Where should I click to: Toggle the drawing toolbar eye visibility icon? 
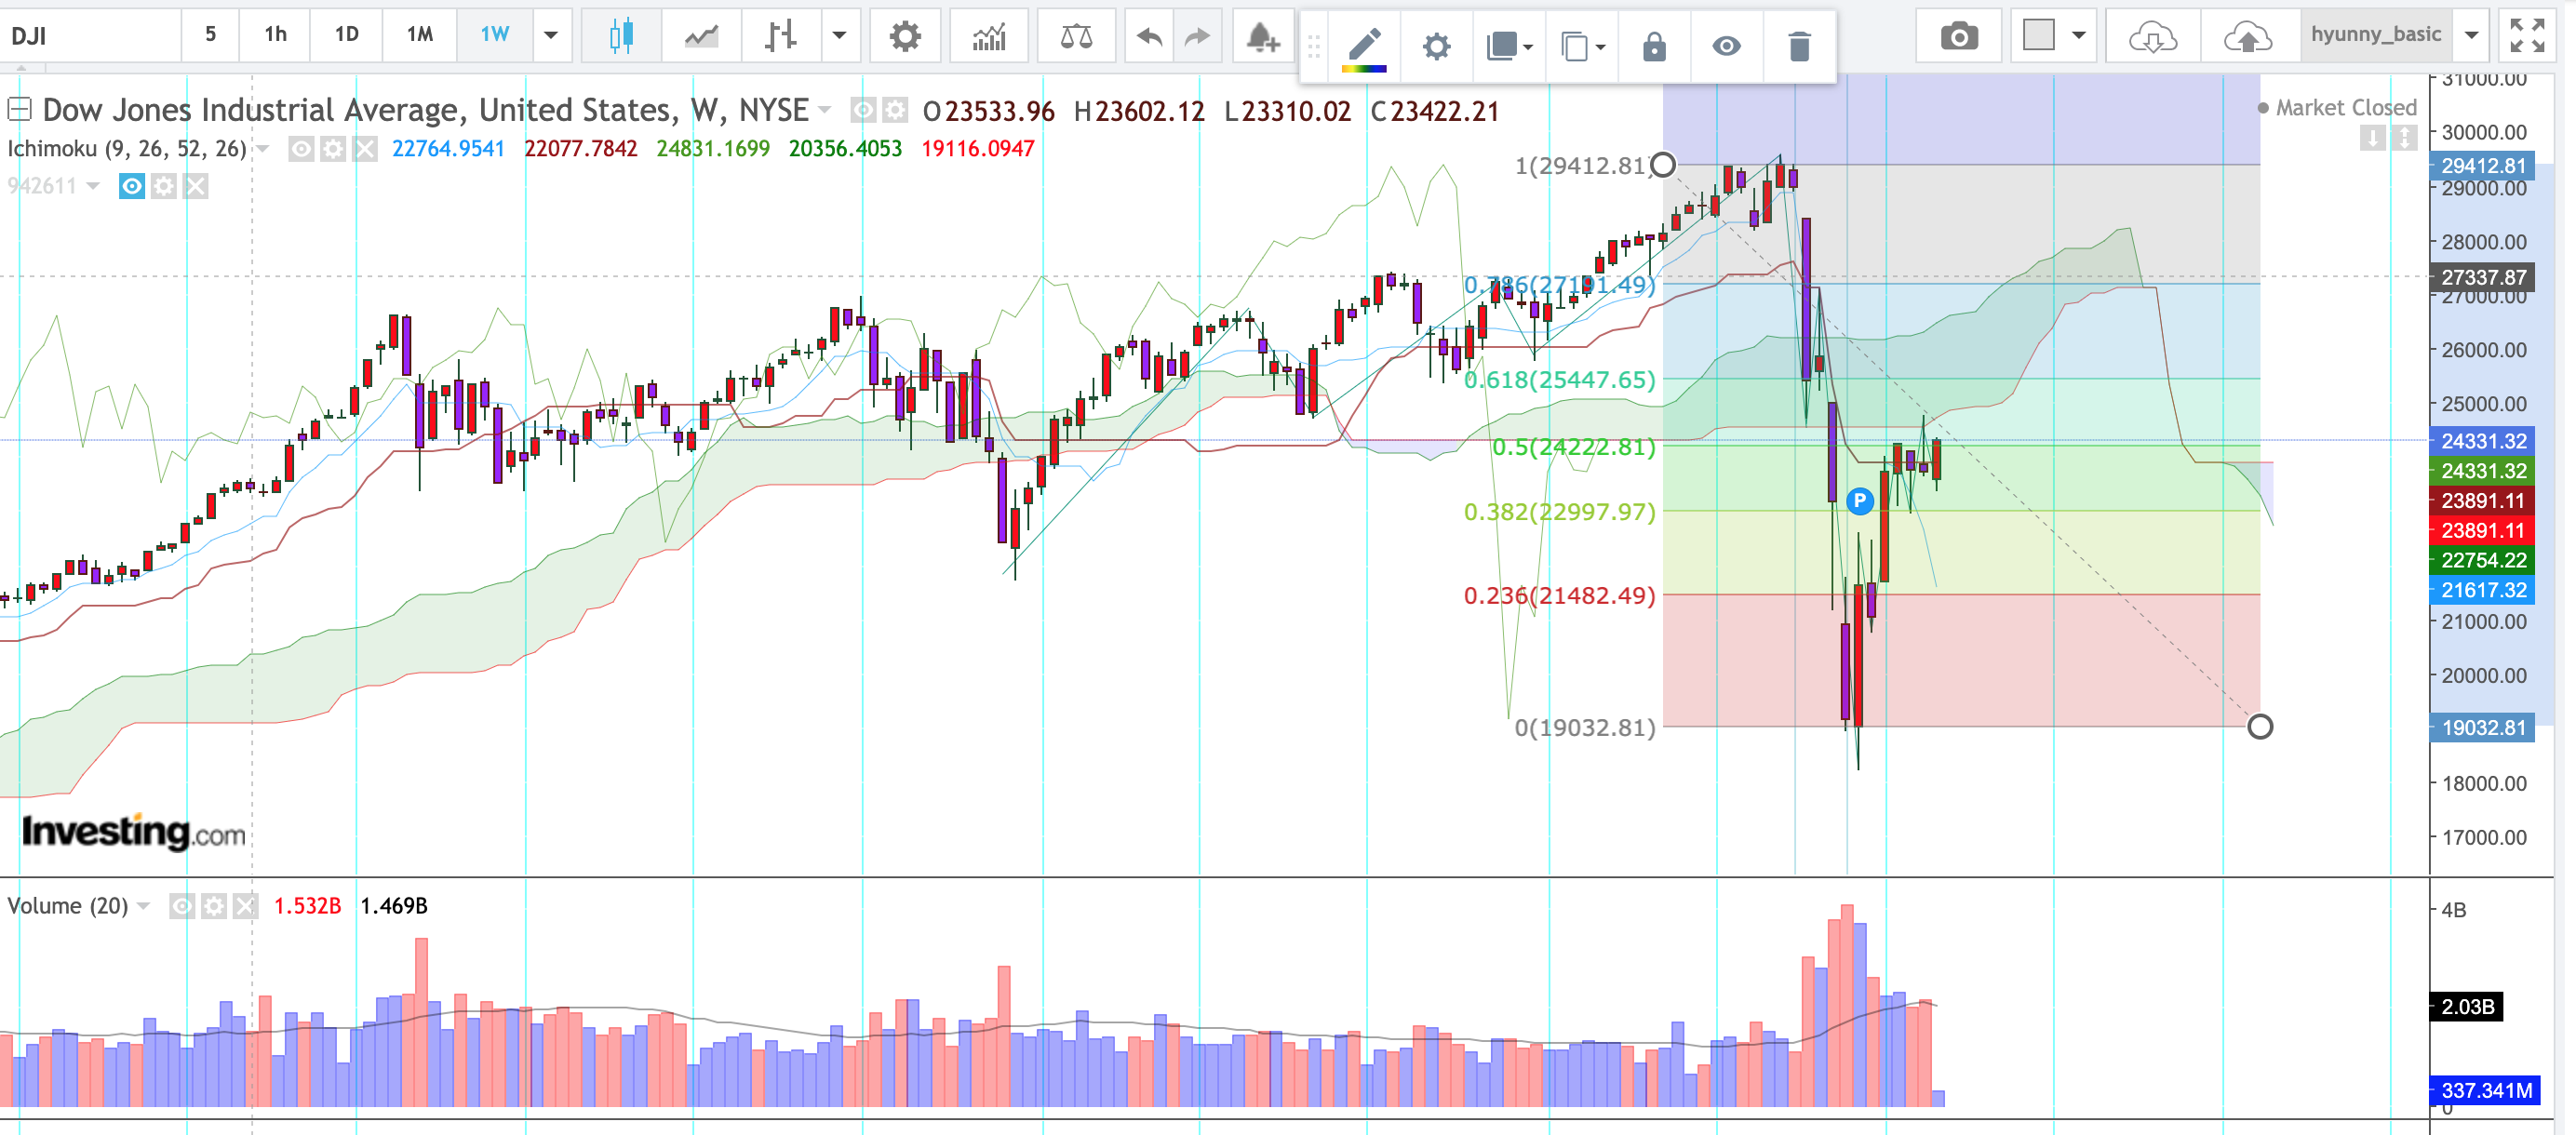(x=1726, y=46)
